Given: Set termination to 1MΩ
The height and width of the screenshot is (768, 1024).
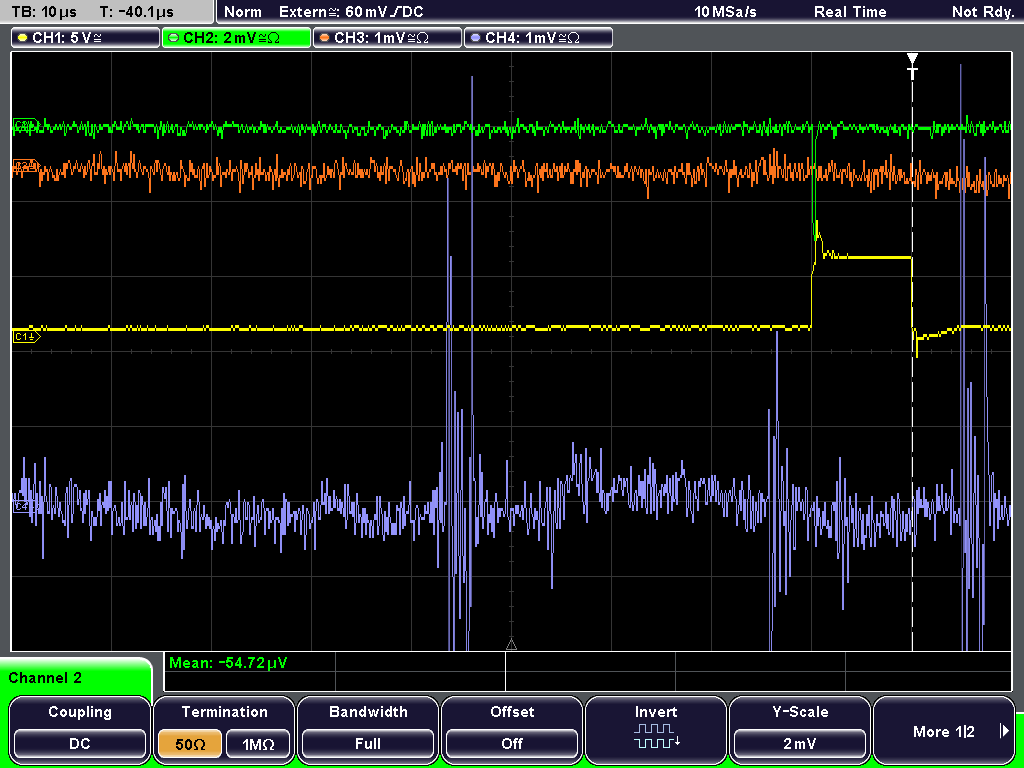Looking at the screenshot, I should (x=258, y=744).
